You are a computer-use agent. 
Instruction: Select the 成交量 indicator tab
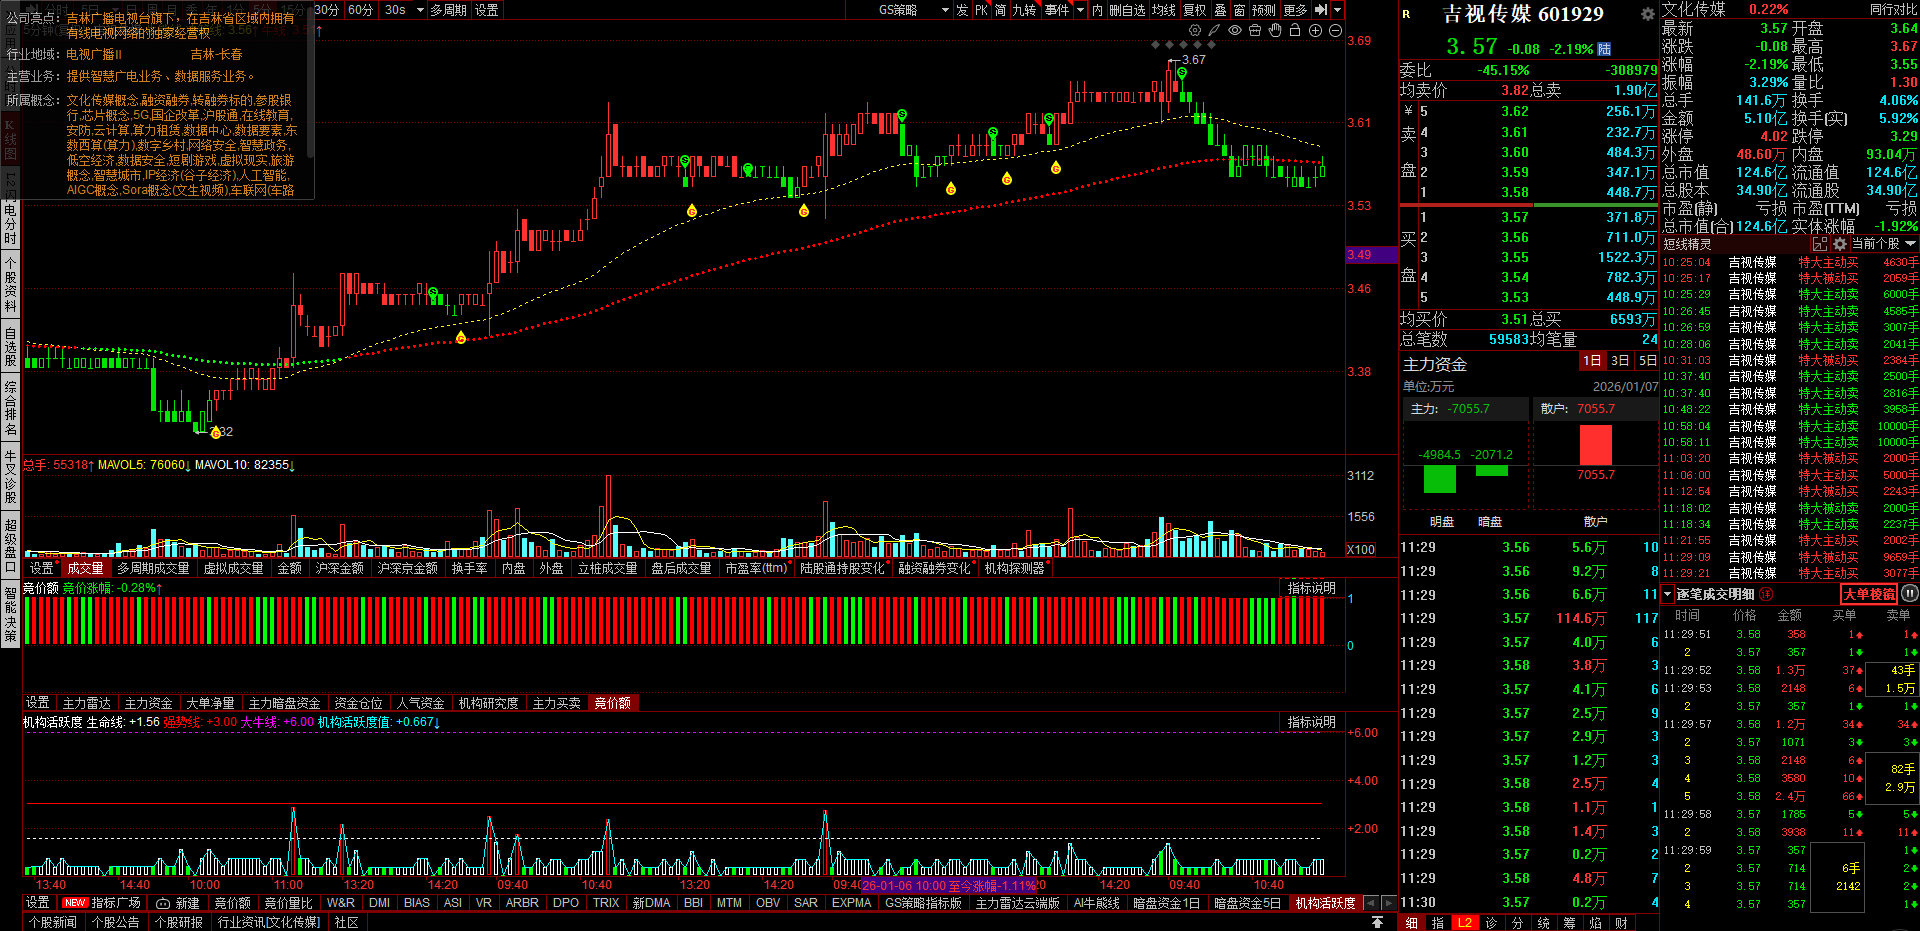tap(85, 568)
